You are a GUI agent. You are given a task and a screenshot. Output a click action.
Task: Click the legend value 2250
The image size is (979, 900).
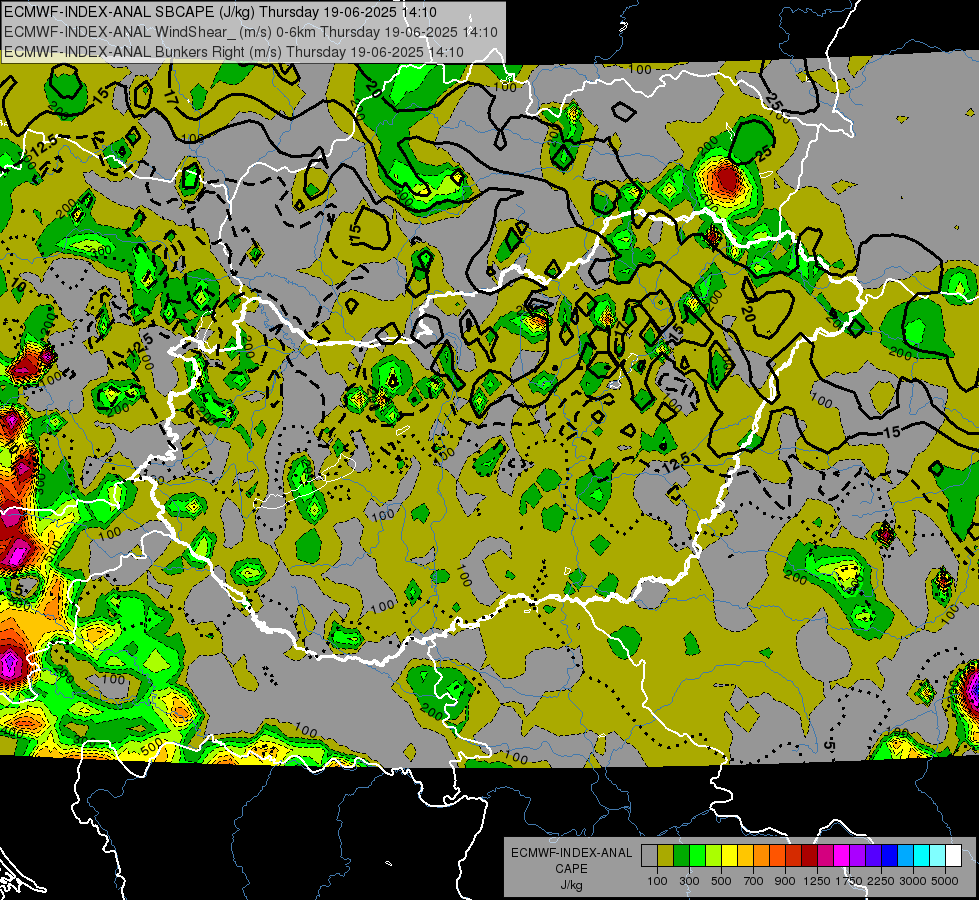(881, 881)
